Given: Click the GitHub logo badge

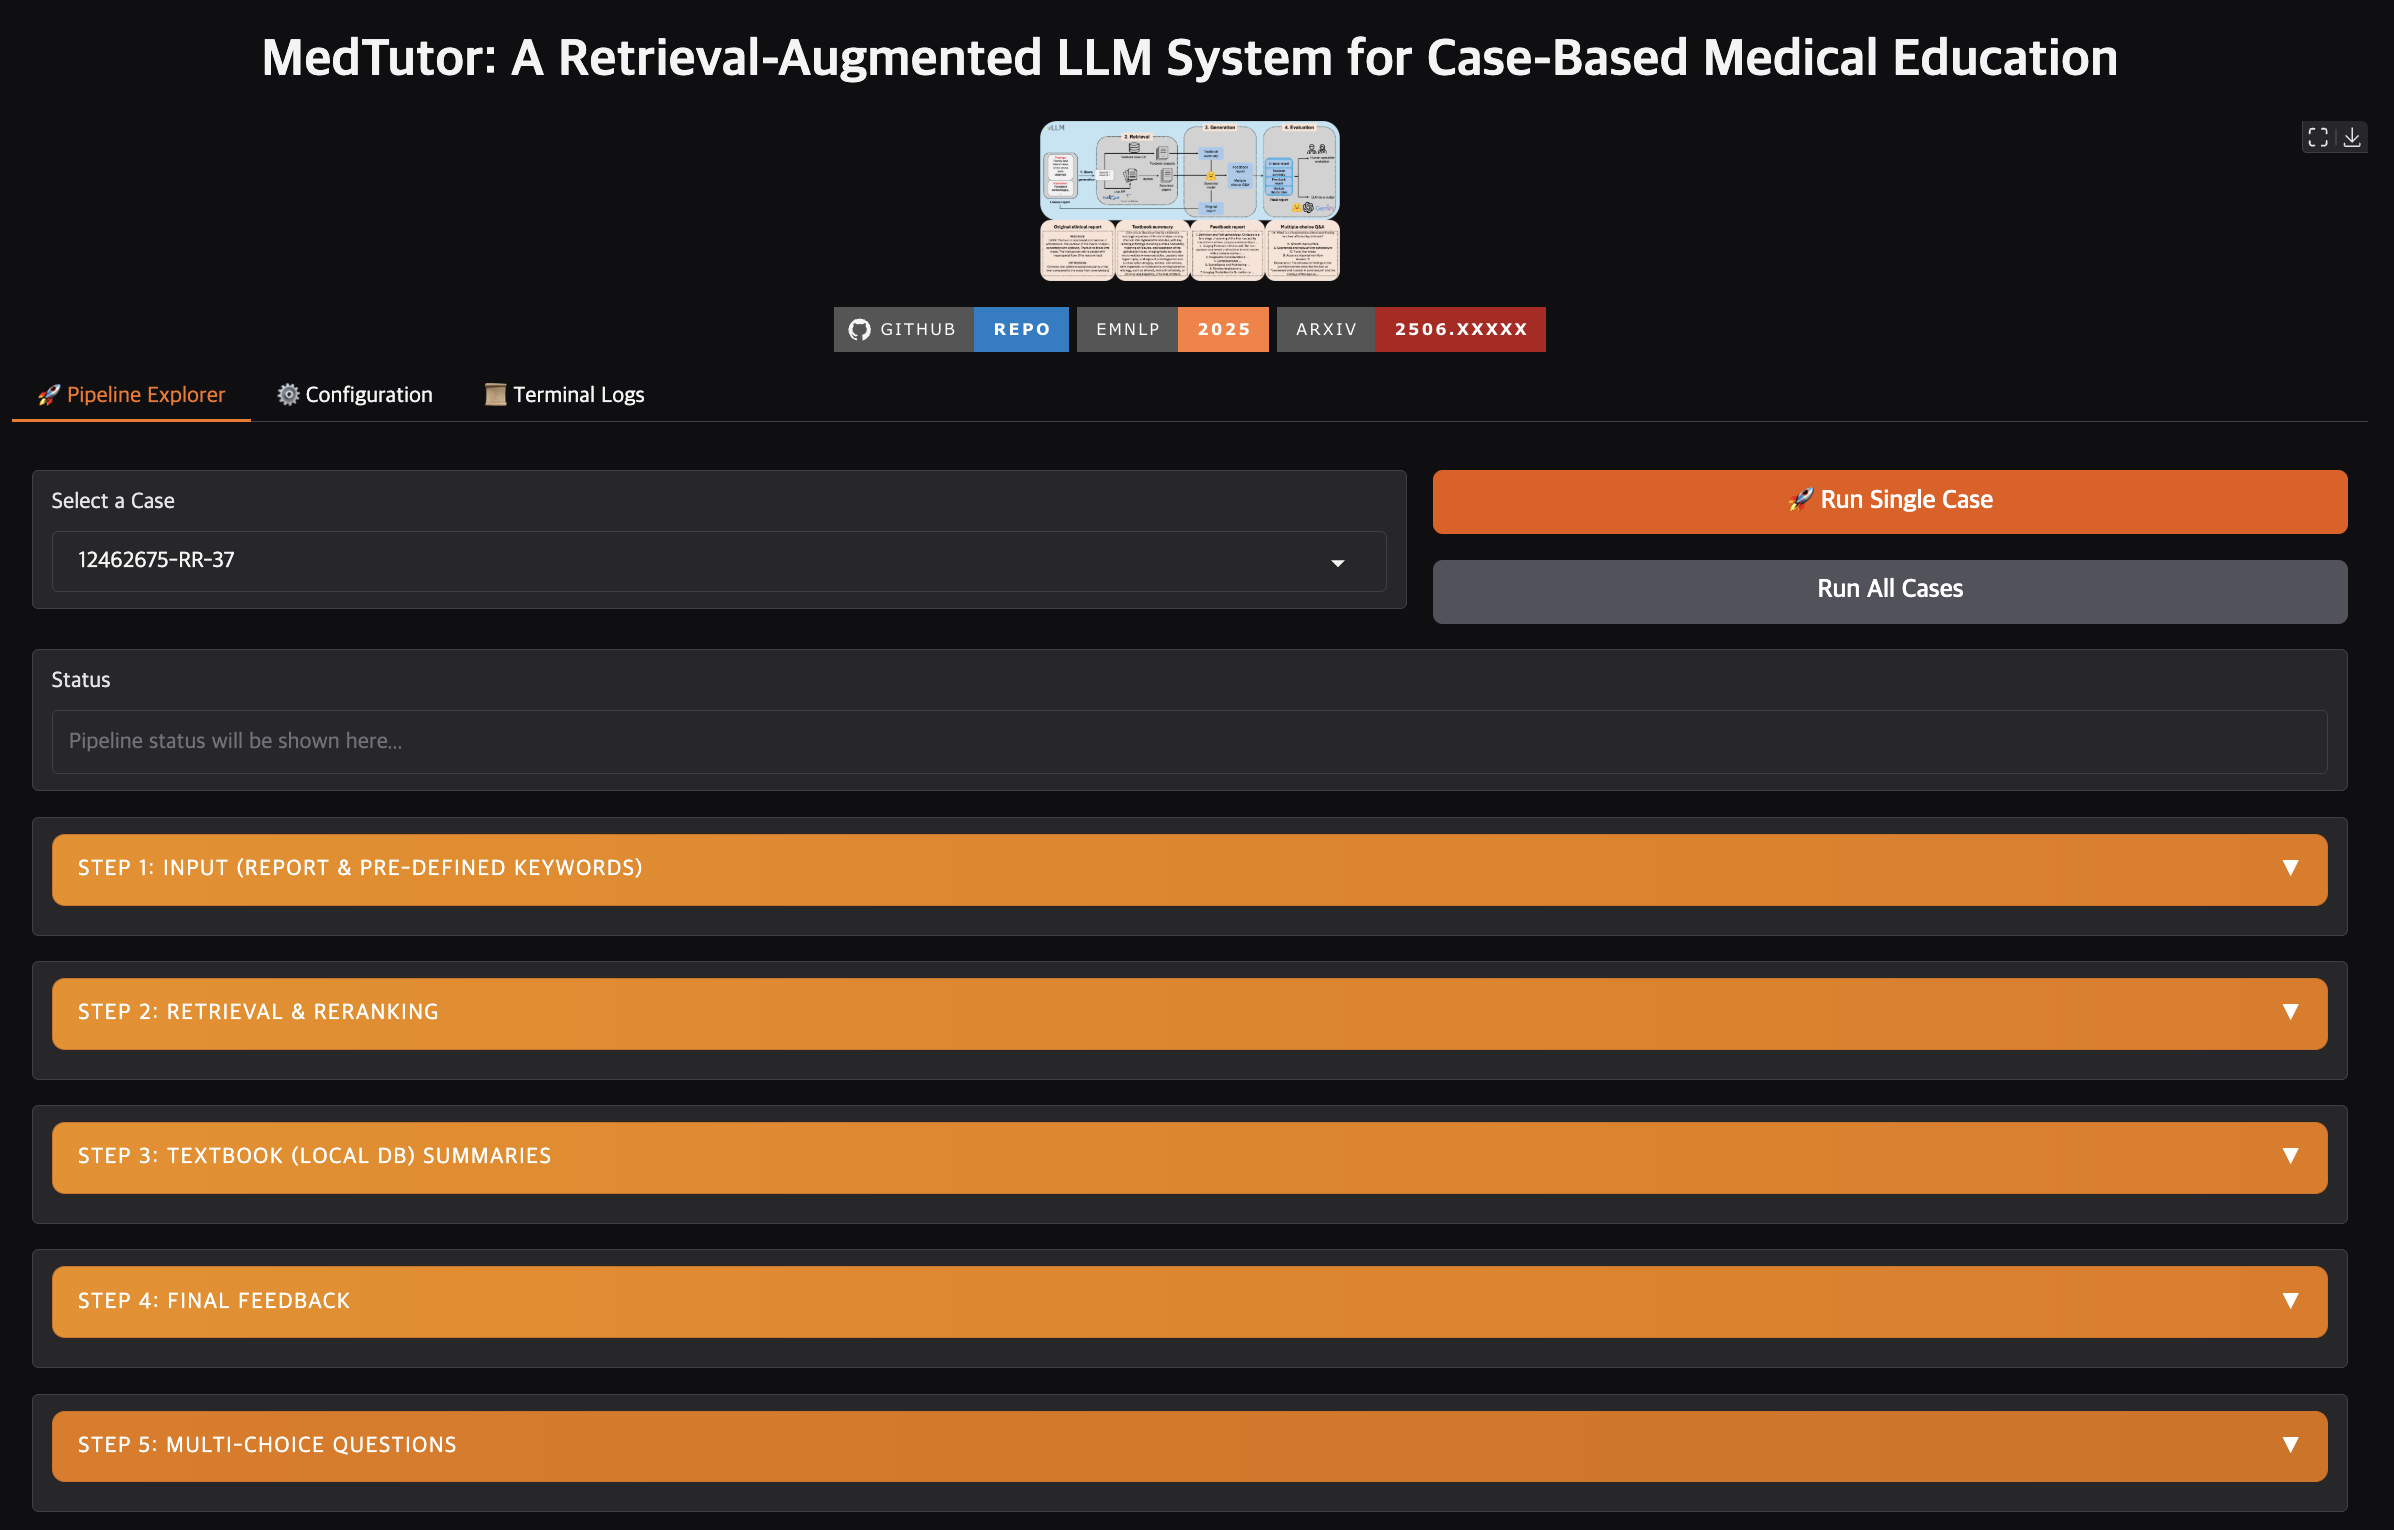Looking at the screenshot, I should [859, 330].
